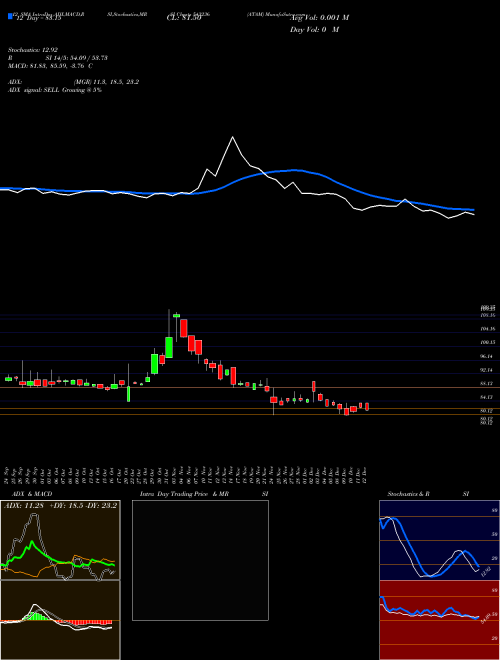Image resolution: width=500 pixels, height=660 pixels.
Task: Click the green MACD histogram bars
Action: [x=37, y=616]
